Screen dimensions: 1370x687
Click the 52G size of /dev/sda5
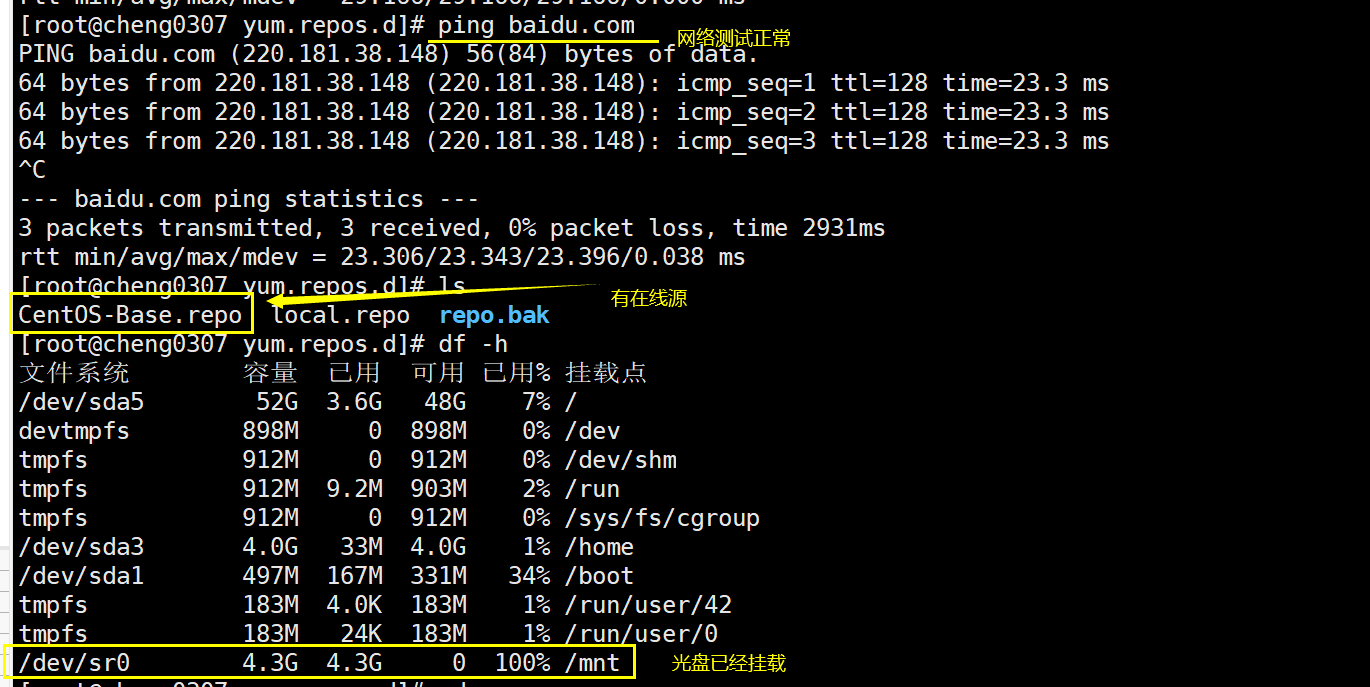277,402
